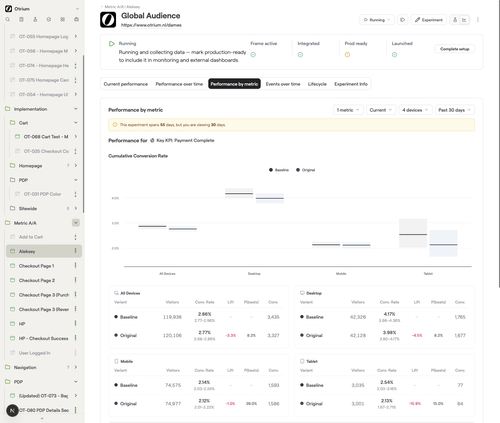Open options dots for HP - Checkout Success

(75, 338)
